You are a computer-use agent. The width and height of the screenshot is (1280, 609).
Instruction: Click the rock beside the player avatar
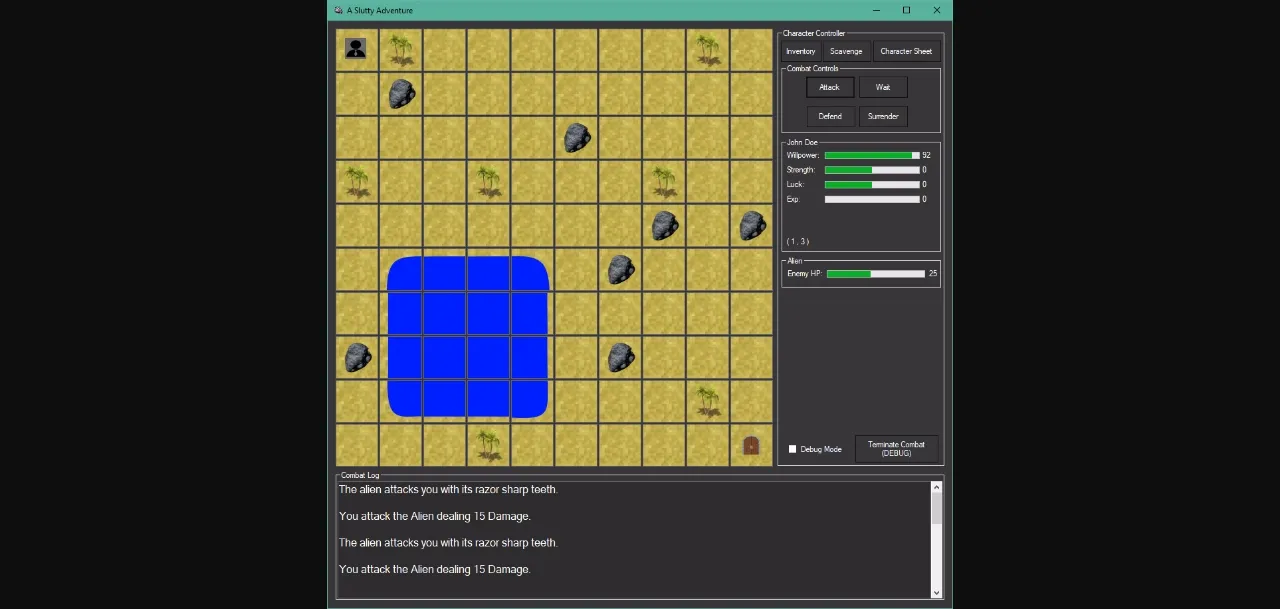[401, 93]
